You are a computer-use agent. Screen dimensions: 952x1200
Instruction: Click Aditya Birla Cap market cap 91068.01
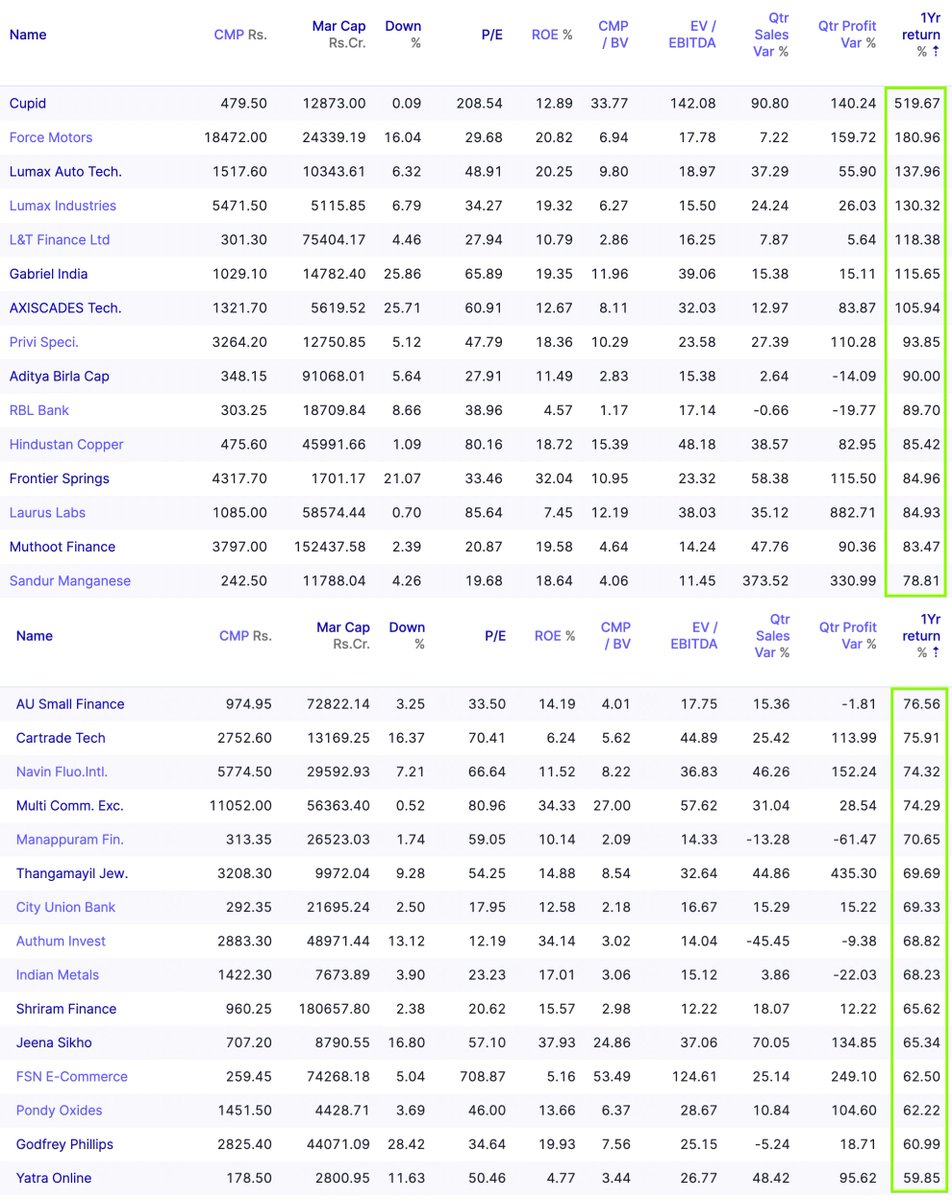[x=335, y=375]
